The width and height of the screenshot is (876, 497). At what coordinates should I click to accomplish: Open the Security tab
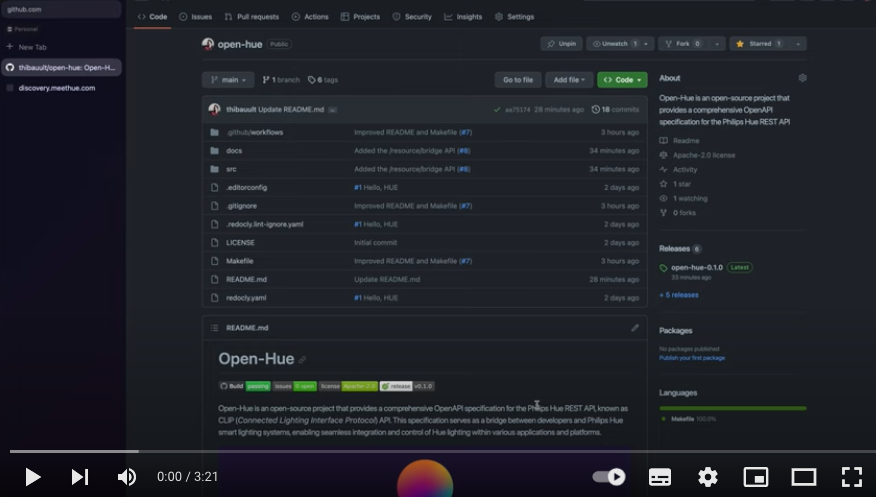pyautogui.click(x=412, y=17)
